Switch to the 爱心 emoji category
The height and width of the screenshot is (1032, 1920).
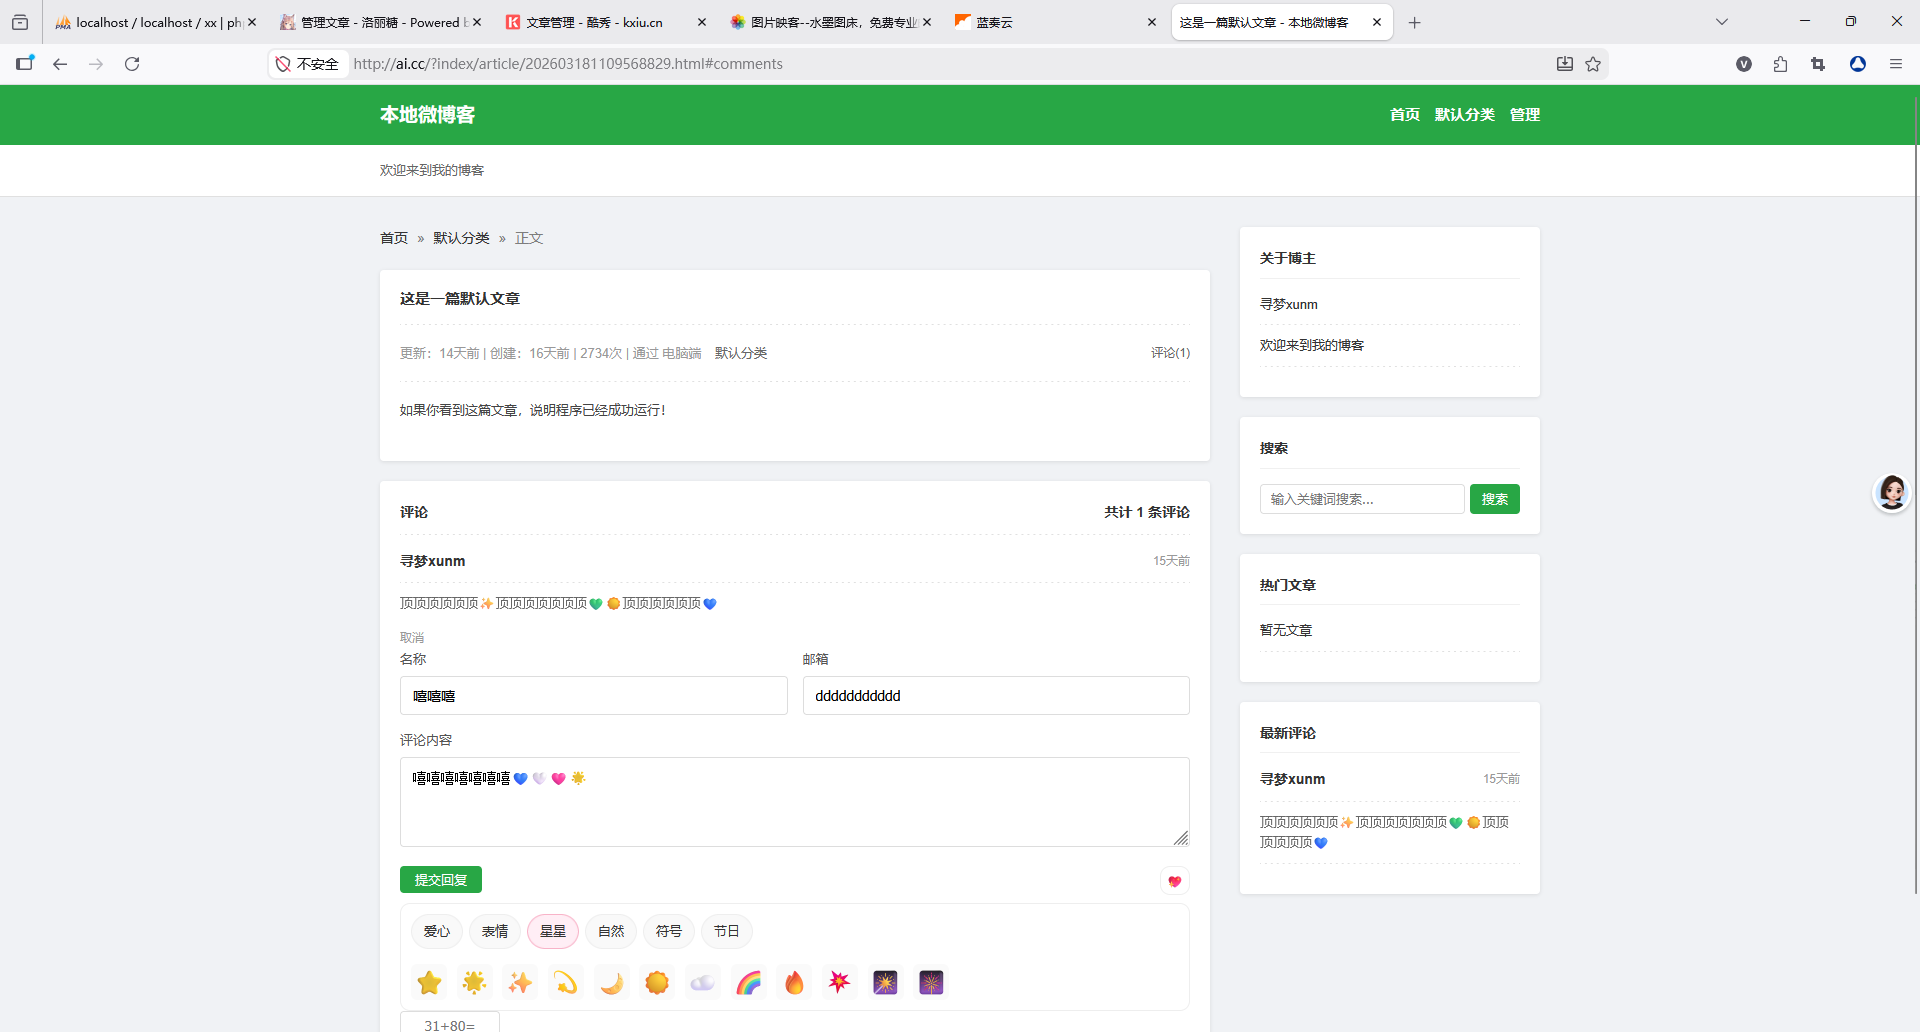coord(437,931)
